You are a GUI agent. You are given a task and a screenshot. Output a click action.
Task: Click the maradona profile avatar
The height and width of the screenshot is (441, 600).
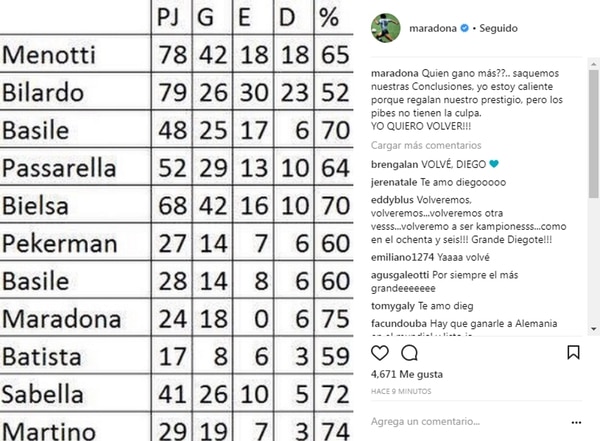click(x=386, y=28)
